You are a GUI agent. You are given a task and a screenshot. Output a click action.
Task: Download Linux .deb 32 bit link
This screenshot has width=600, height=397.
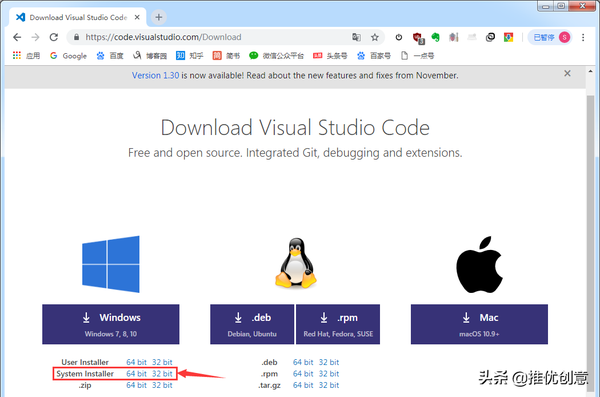329,362
